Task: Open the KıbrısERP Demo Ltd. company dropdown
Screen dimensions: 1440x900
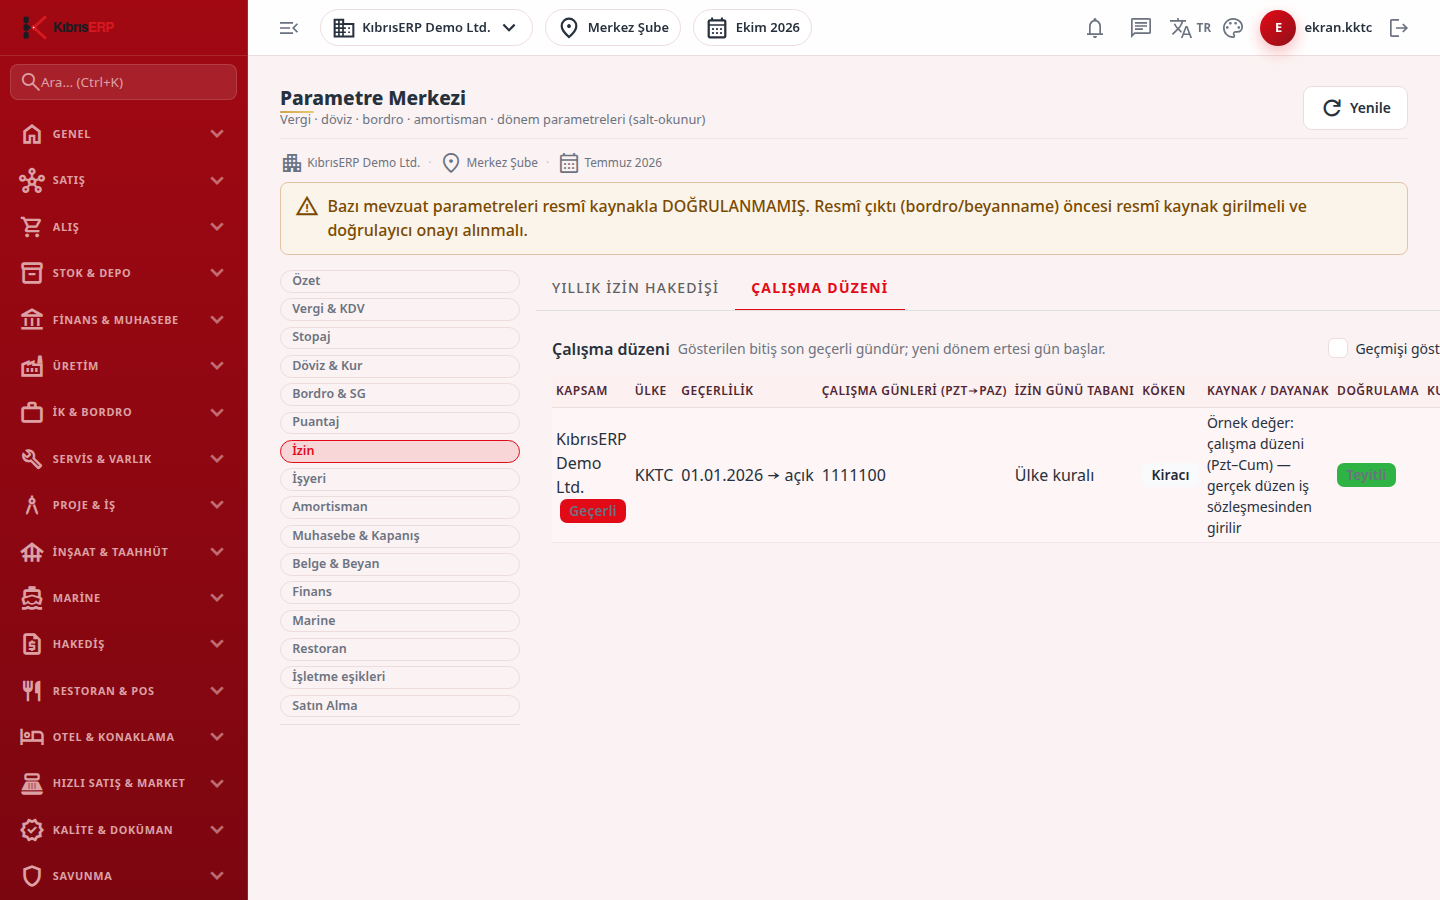Action: point(426,28)
